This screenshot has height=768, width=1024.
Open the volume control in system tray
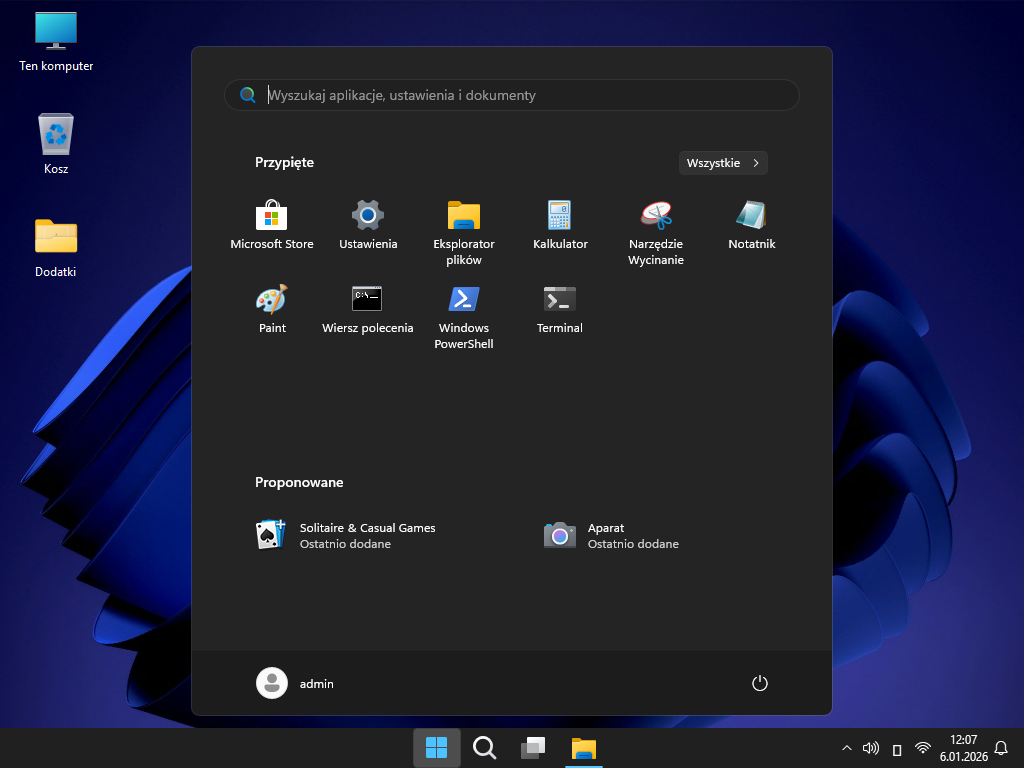[x=871, y=748]
